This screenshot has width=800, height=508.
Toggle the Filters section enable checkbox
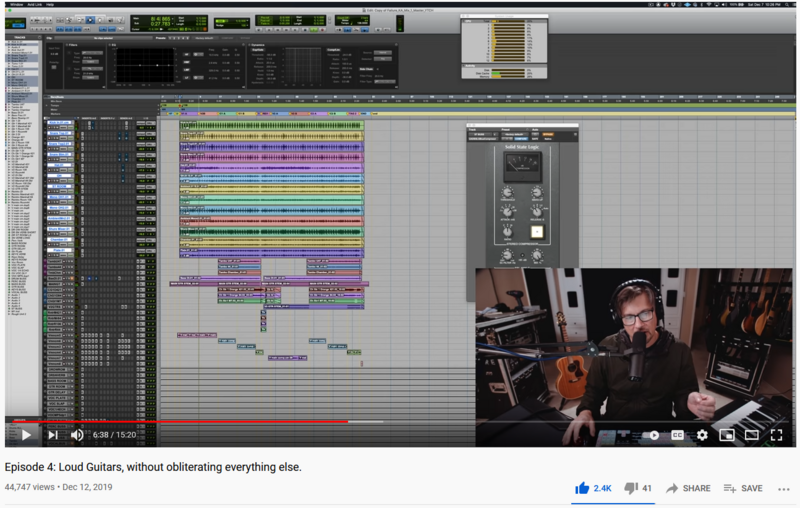[67, 45]
